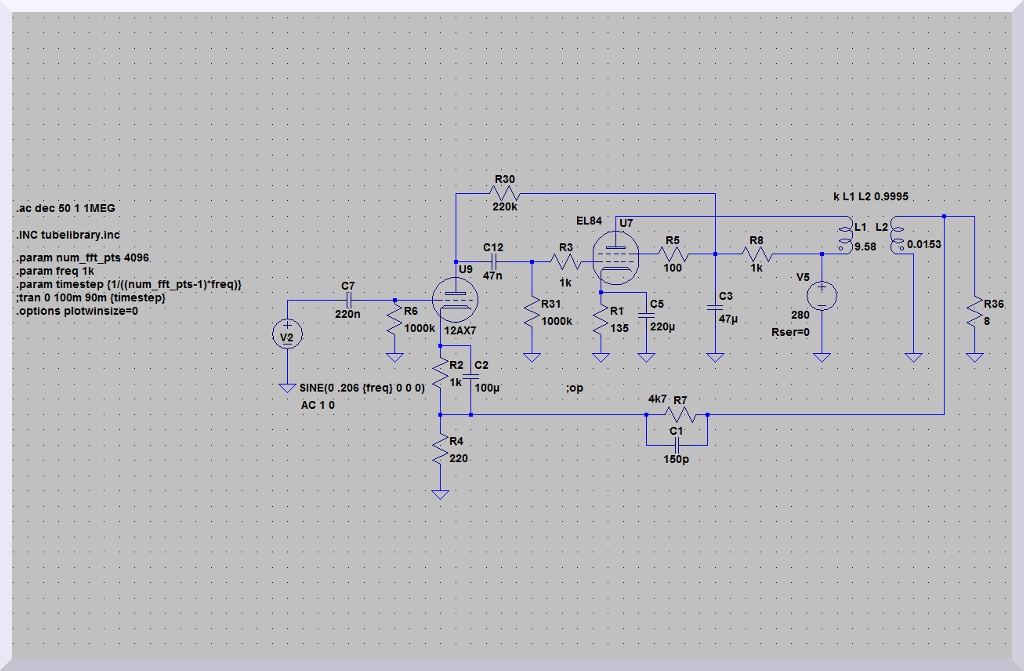Click the 12AX7 triode tube symbol U9

pyautogui.click(x=455, y=299)
